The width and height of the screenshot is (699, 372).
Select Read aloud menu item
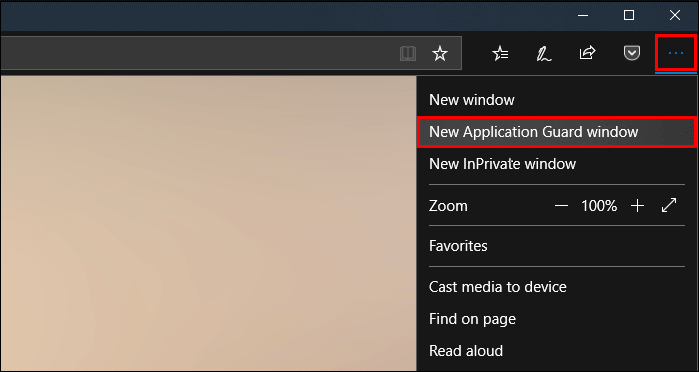click(x=557, y=351)
